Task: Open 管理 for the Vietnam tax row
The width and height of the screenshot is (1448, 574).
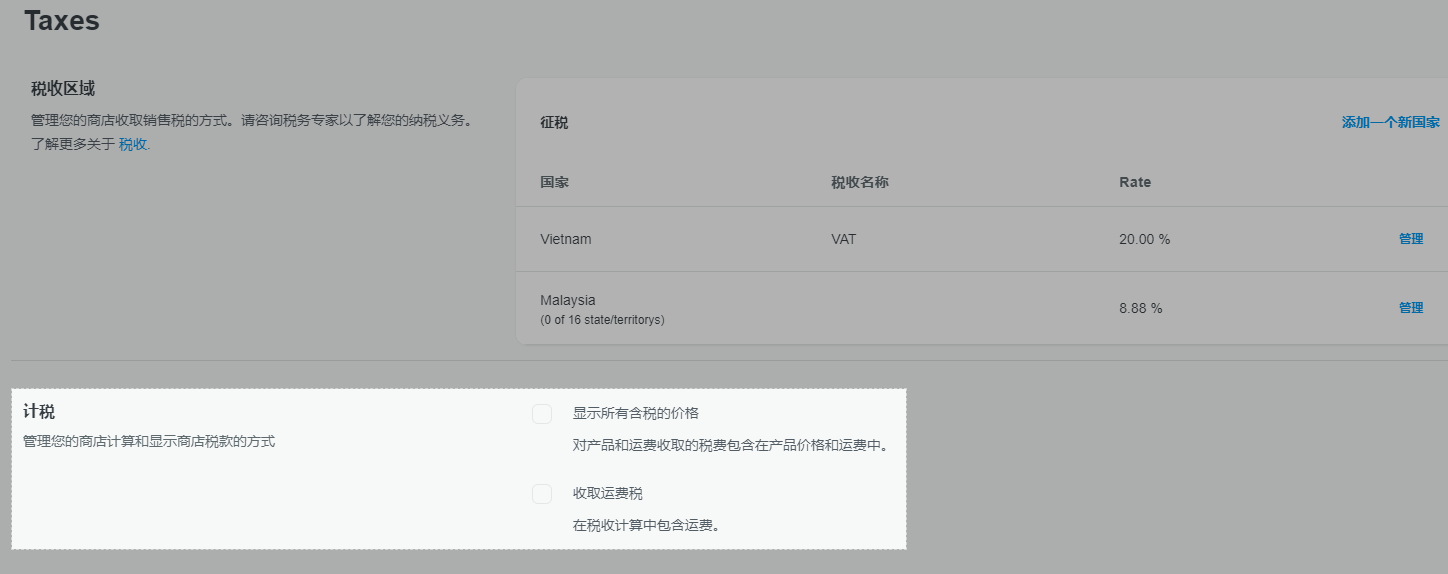Action: [x=1410, y=239]
